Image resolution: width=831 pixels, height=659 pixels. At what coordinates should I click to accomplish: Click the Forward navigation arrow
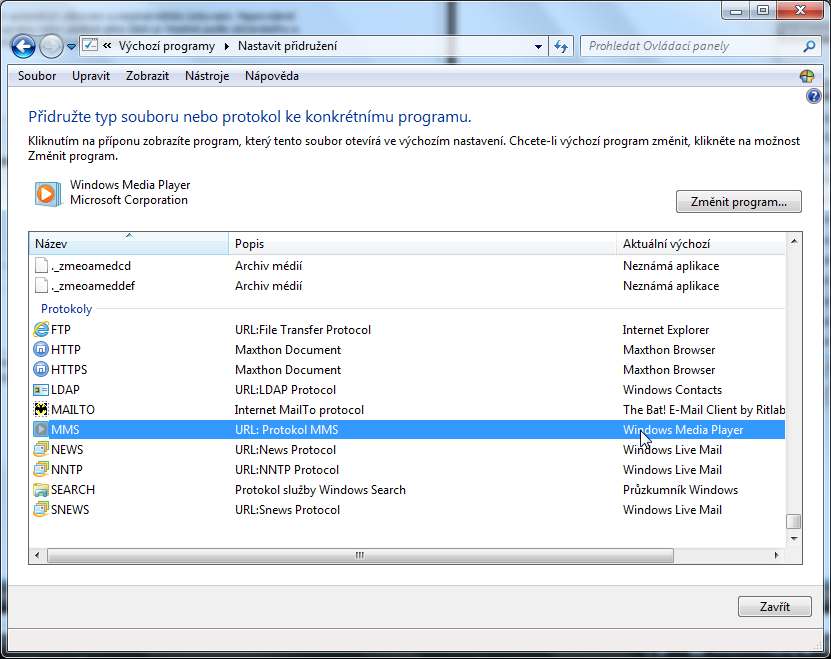[51, 47]
